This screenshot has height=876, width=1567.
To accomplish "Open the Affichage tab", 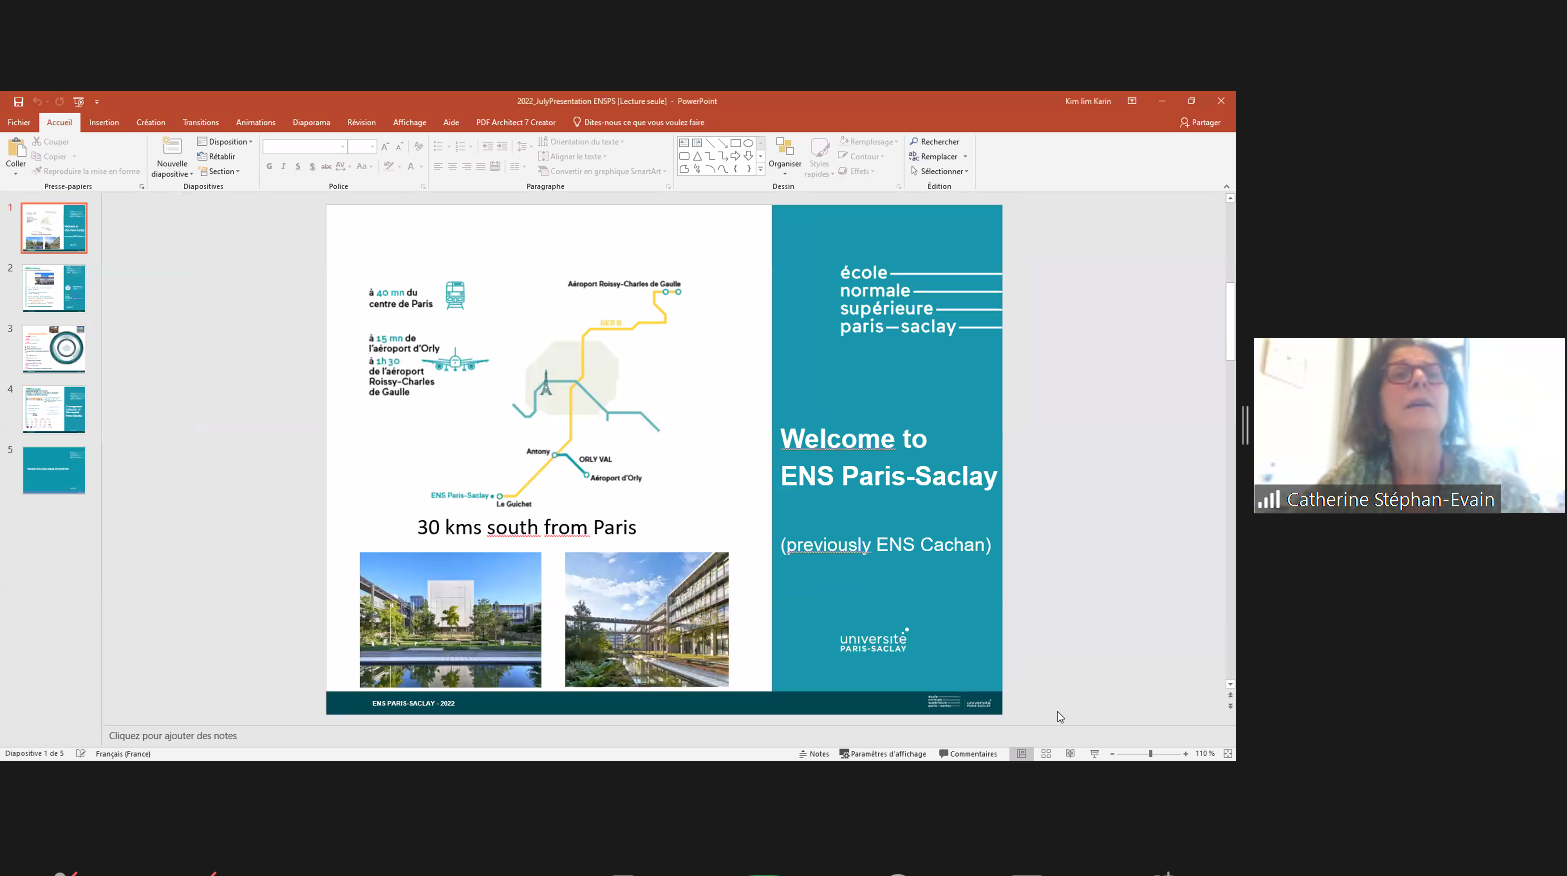I will (410, 122).
